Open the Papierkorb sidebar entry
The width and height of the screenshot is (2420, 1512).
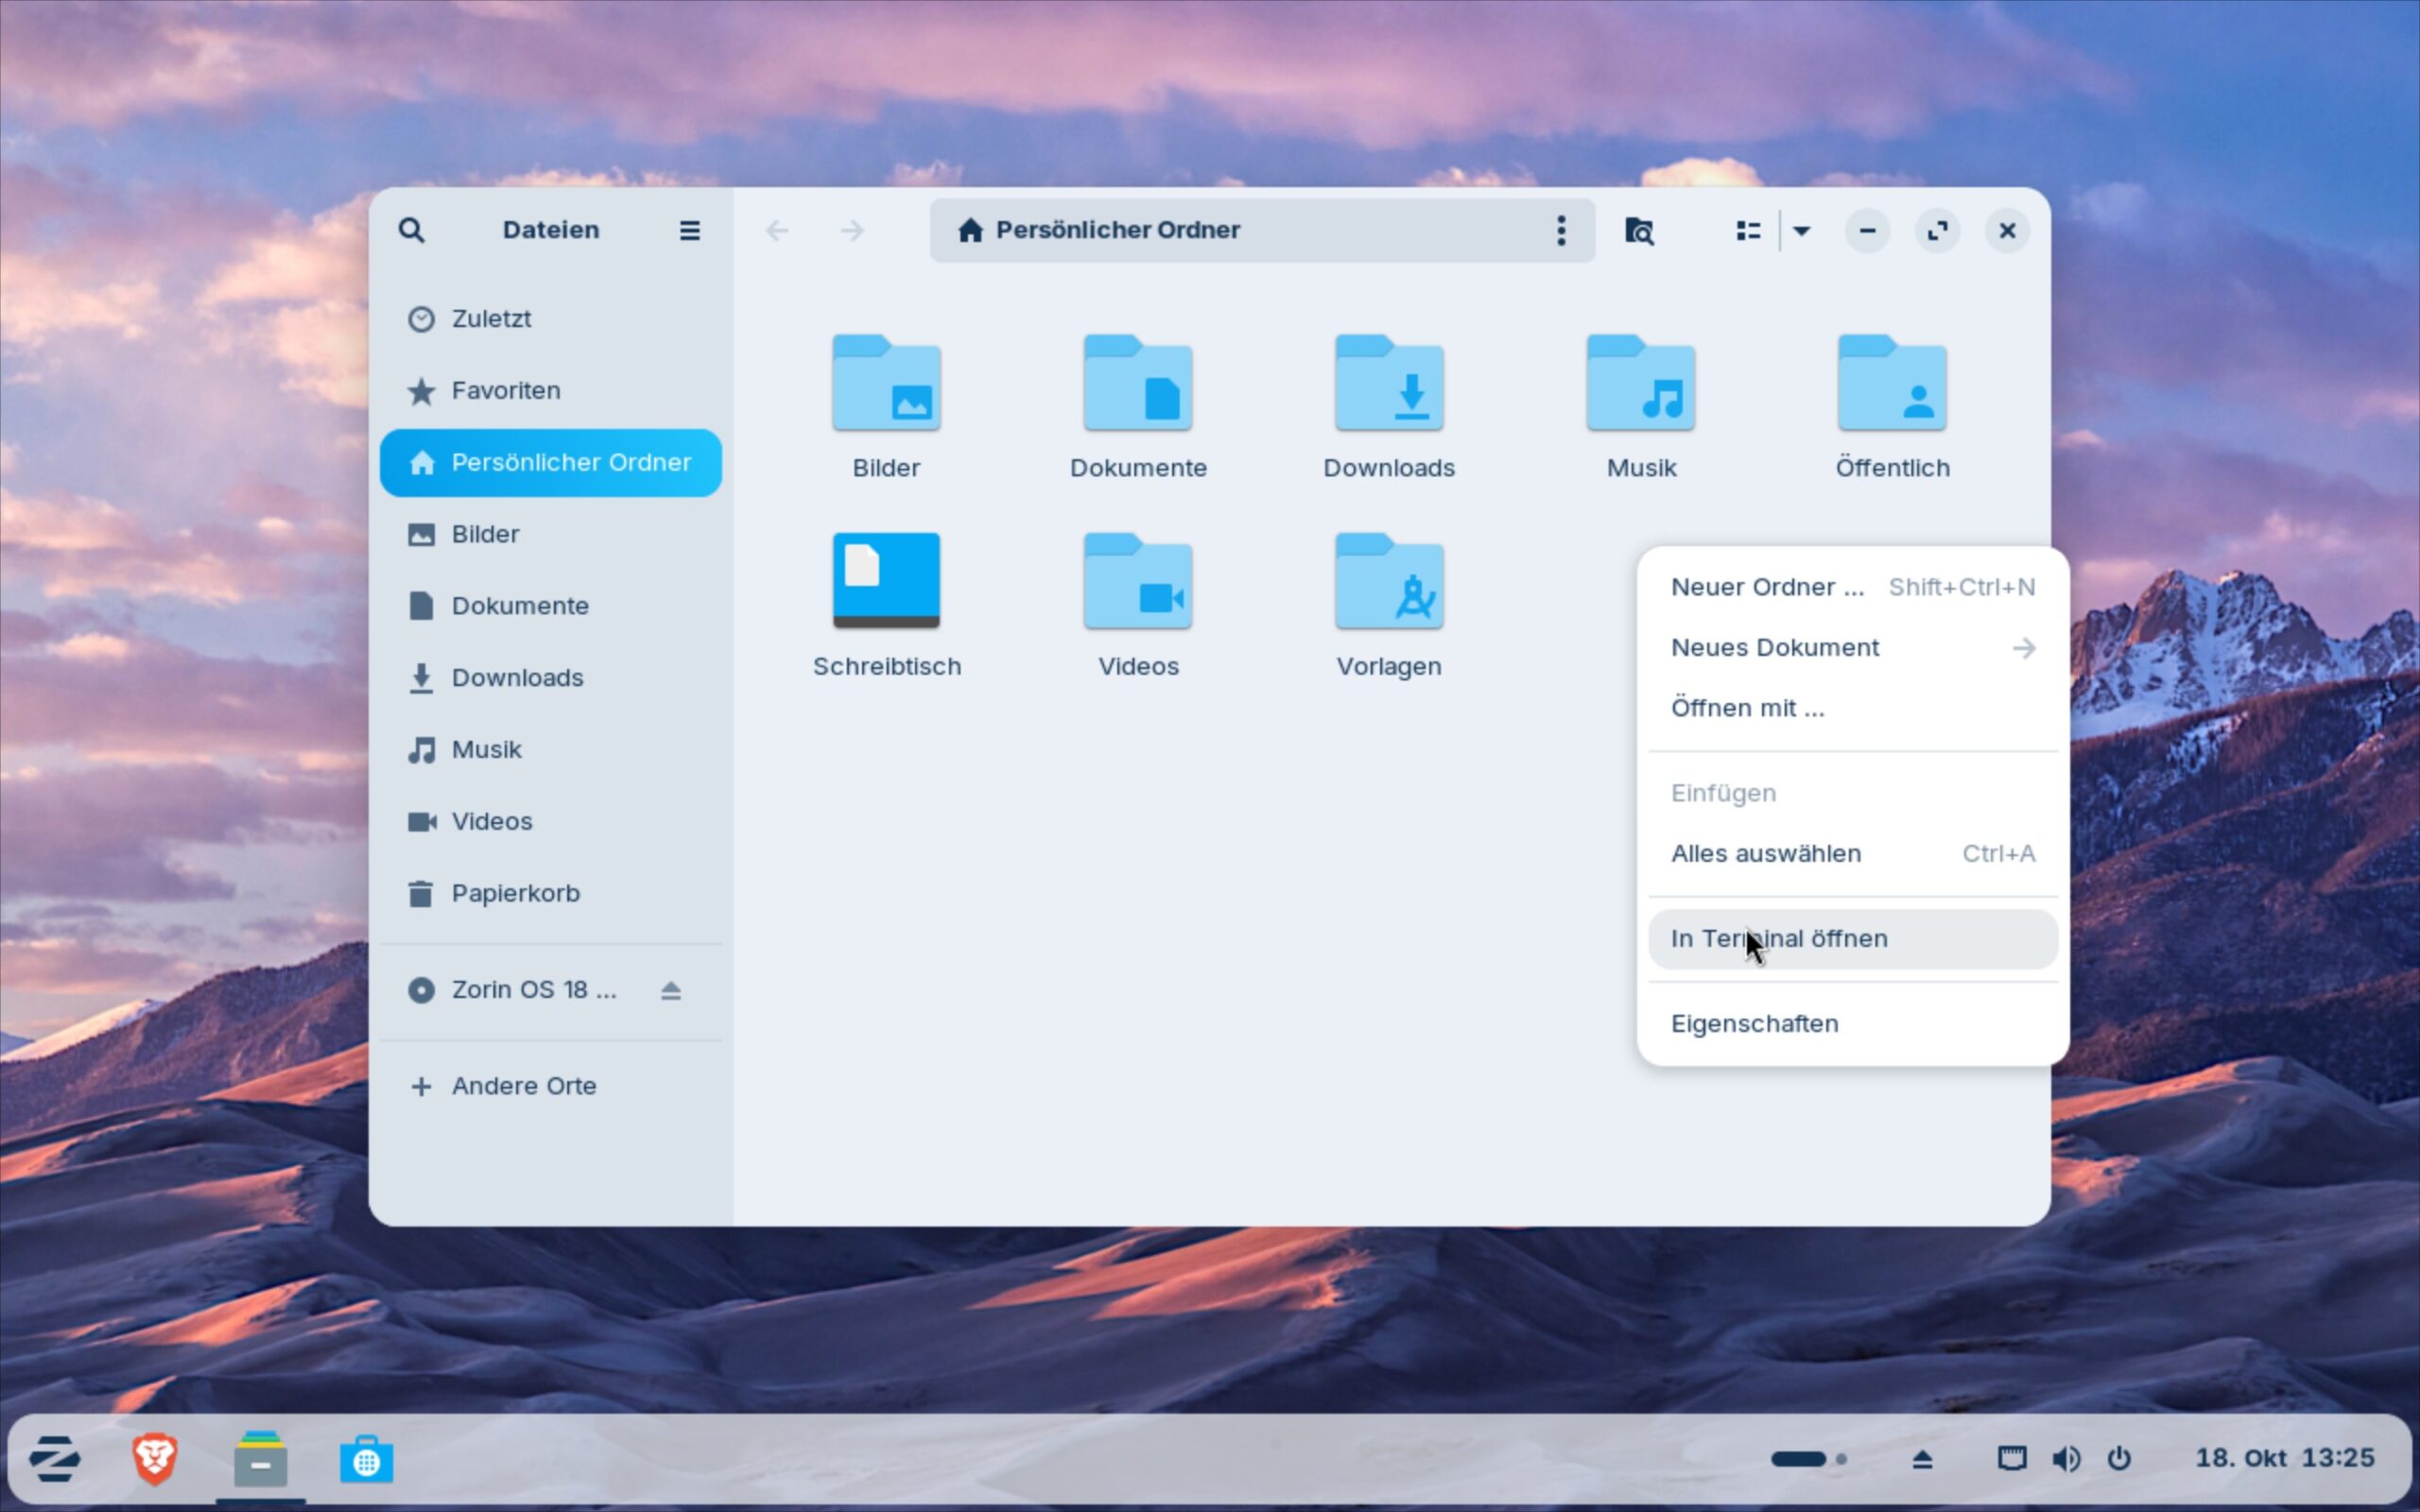click(x=514, y=893)
